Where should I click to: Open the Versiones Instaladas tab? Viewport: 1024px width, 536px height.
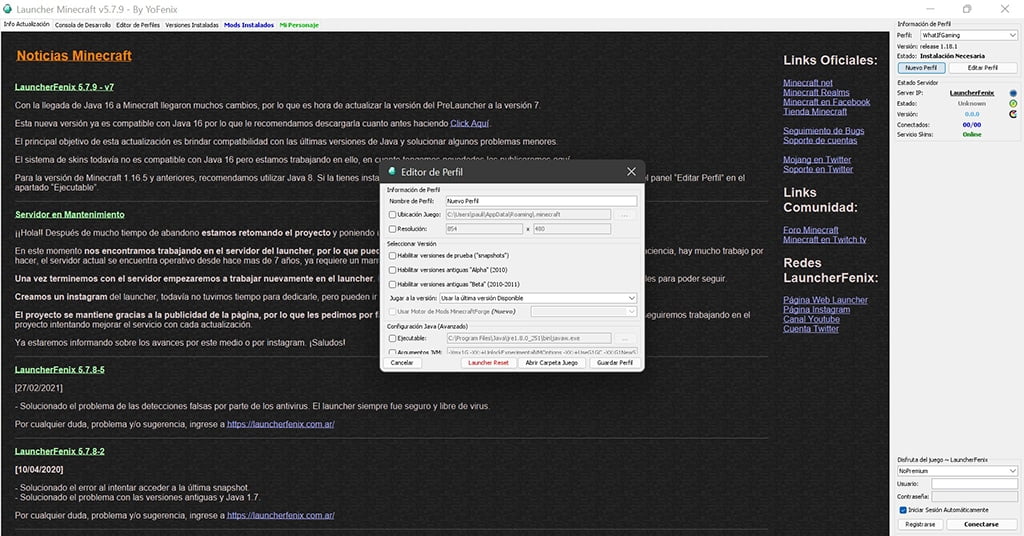tap(192, 25)
